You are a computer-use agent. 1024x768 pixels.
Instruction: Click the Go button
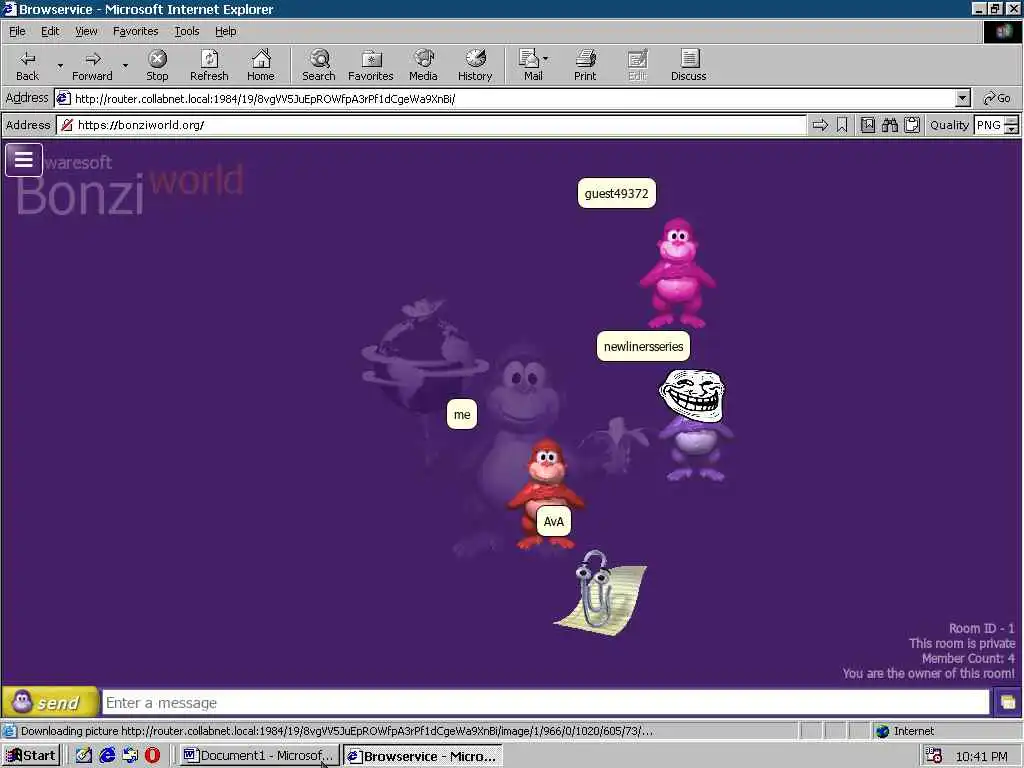(x=997, y=99)
